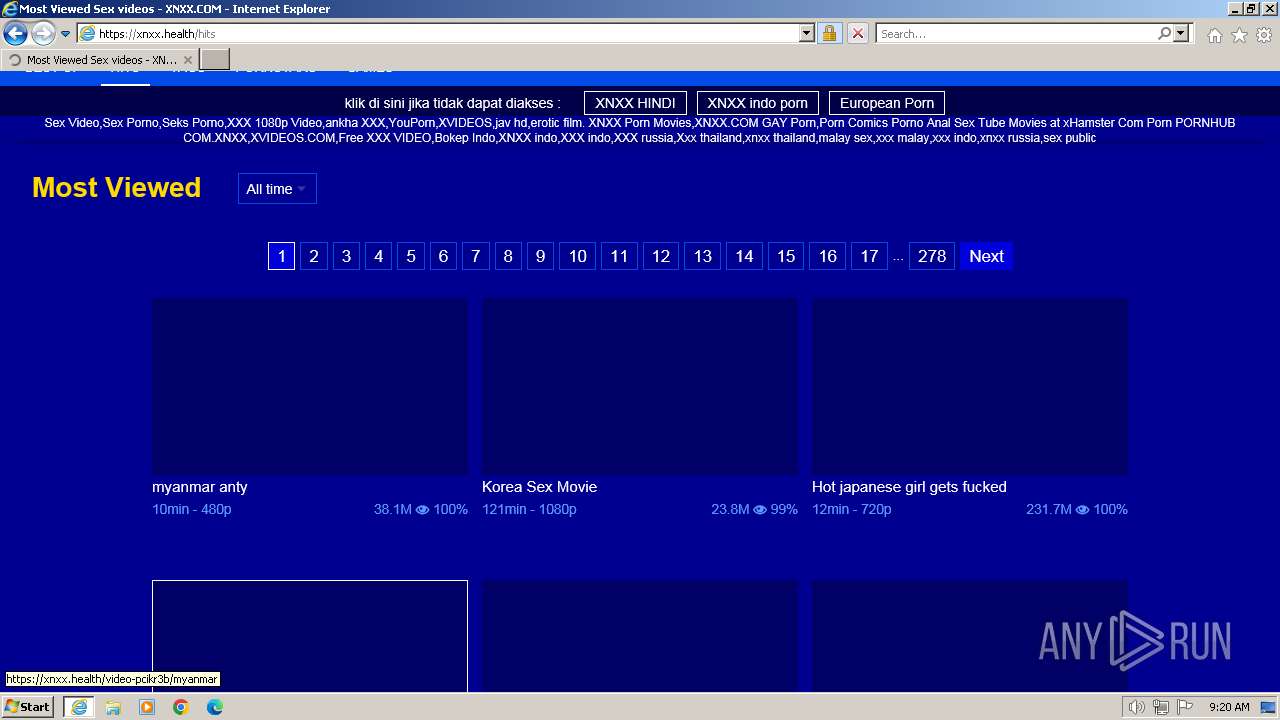This screenshot has height=720, width=1280.
Task: Open the media player taskbar icon
Action: tap(147, 707)
